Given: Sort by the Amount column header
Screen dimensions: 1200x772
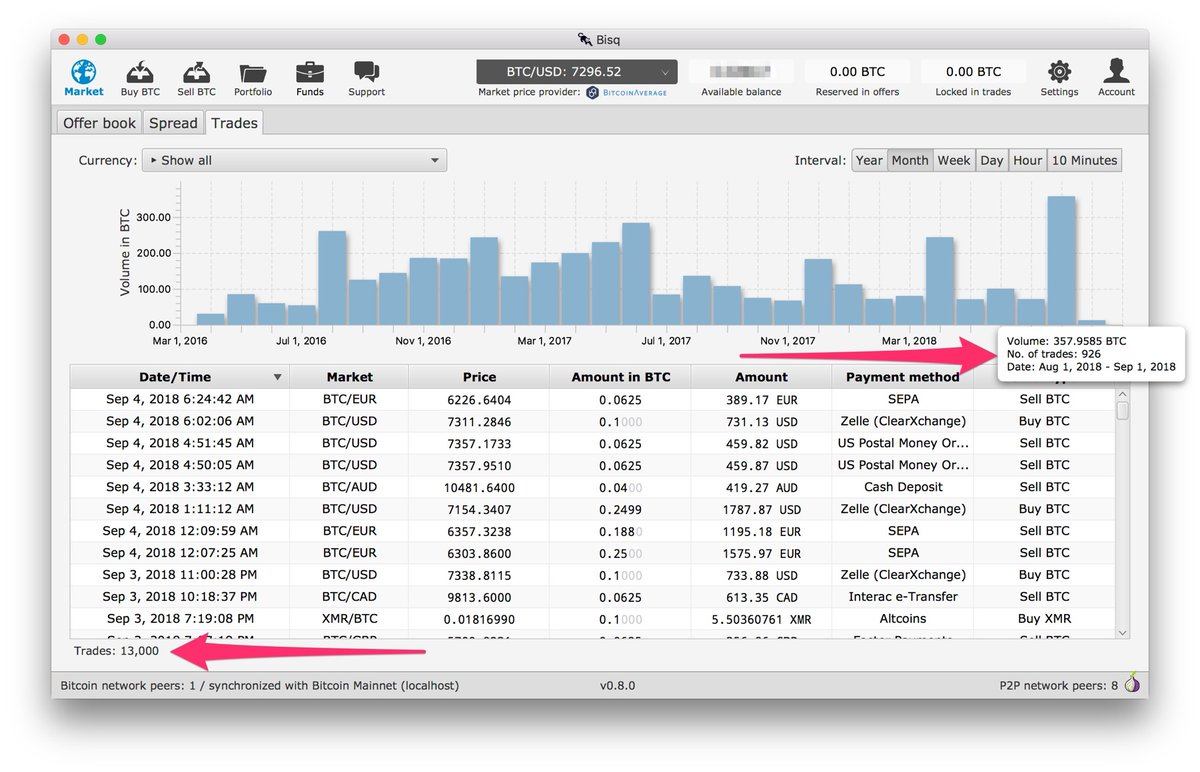Looking at the screenshot, I should tap(761, 377).
